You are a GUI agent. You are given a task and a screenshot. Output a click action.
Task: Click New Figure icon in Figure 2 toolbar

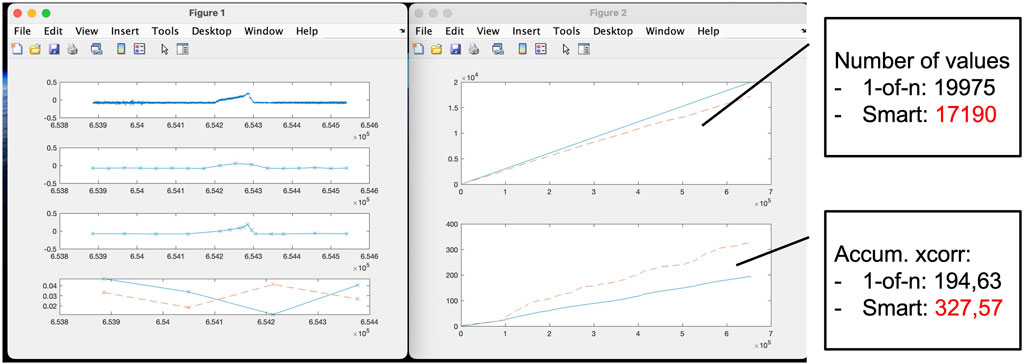[419, 49]
